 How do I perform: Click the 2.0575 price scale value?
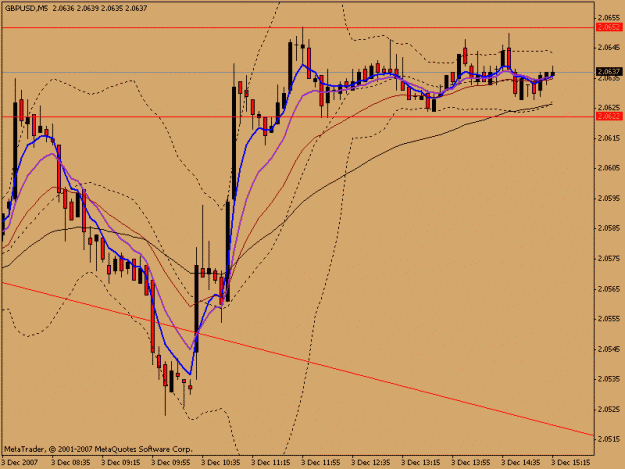(x=609, y=258)
